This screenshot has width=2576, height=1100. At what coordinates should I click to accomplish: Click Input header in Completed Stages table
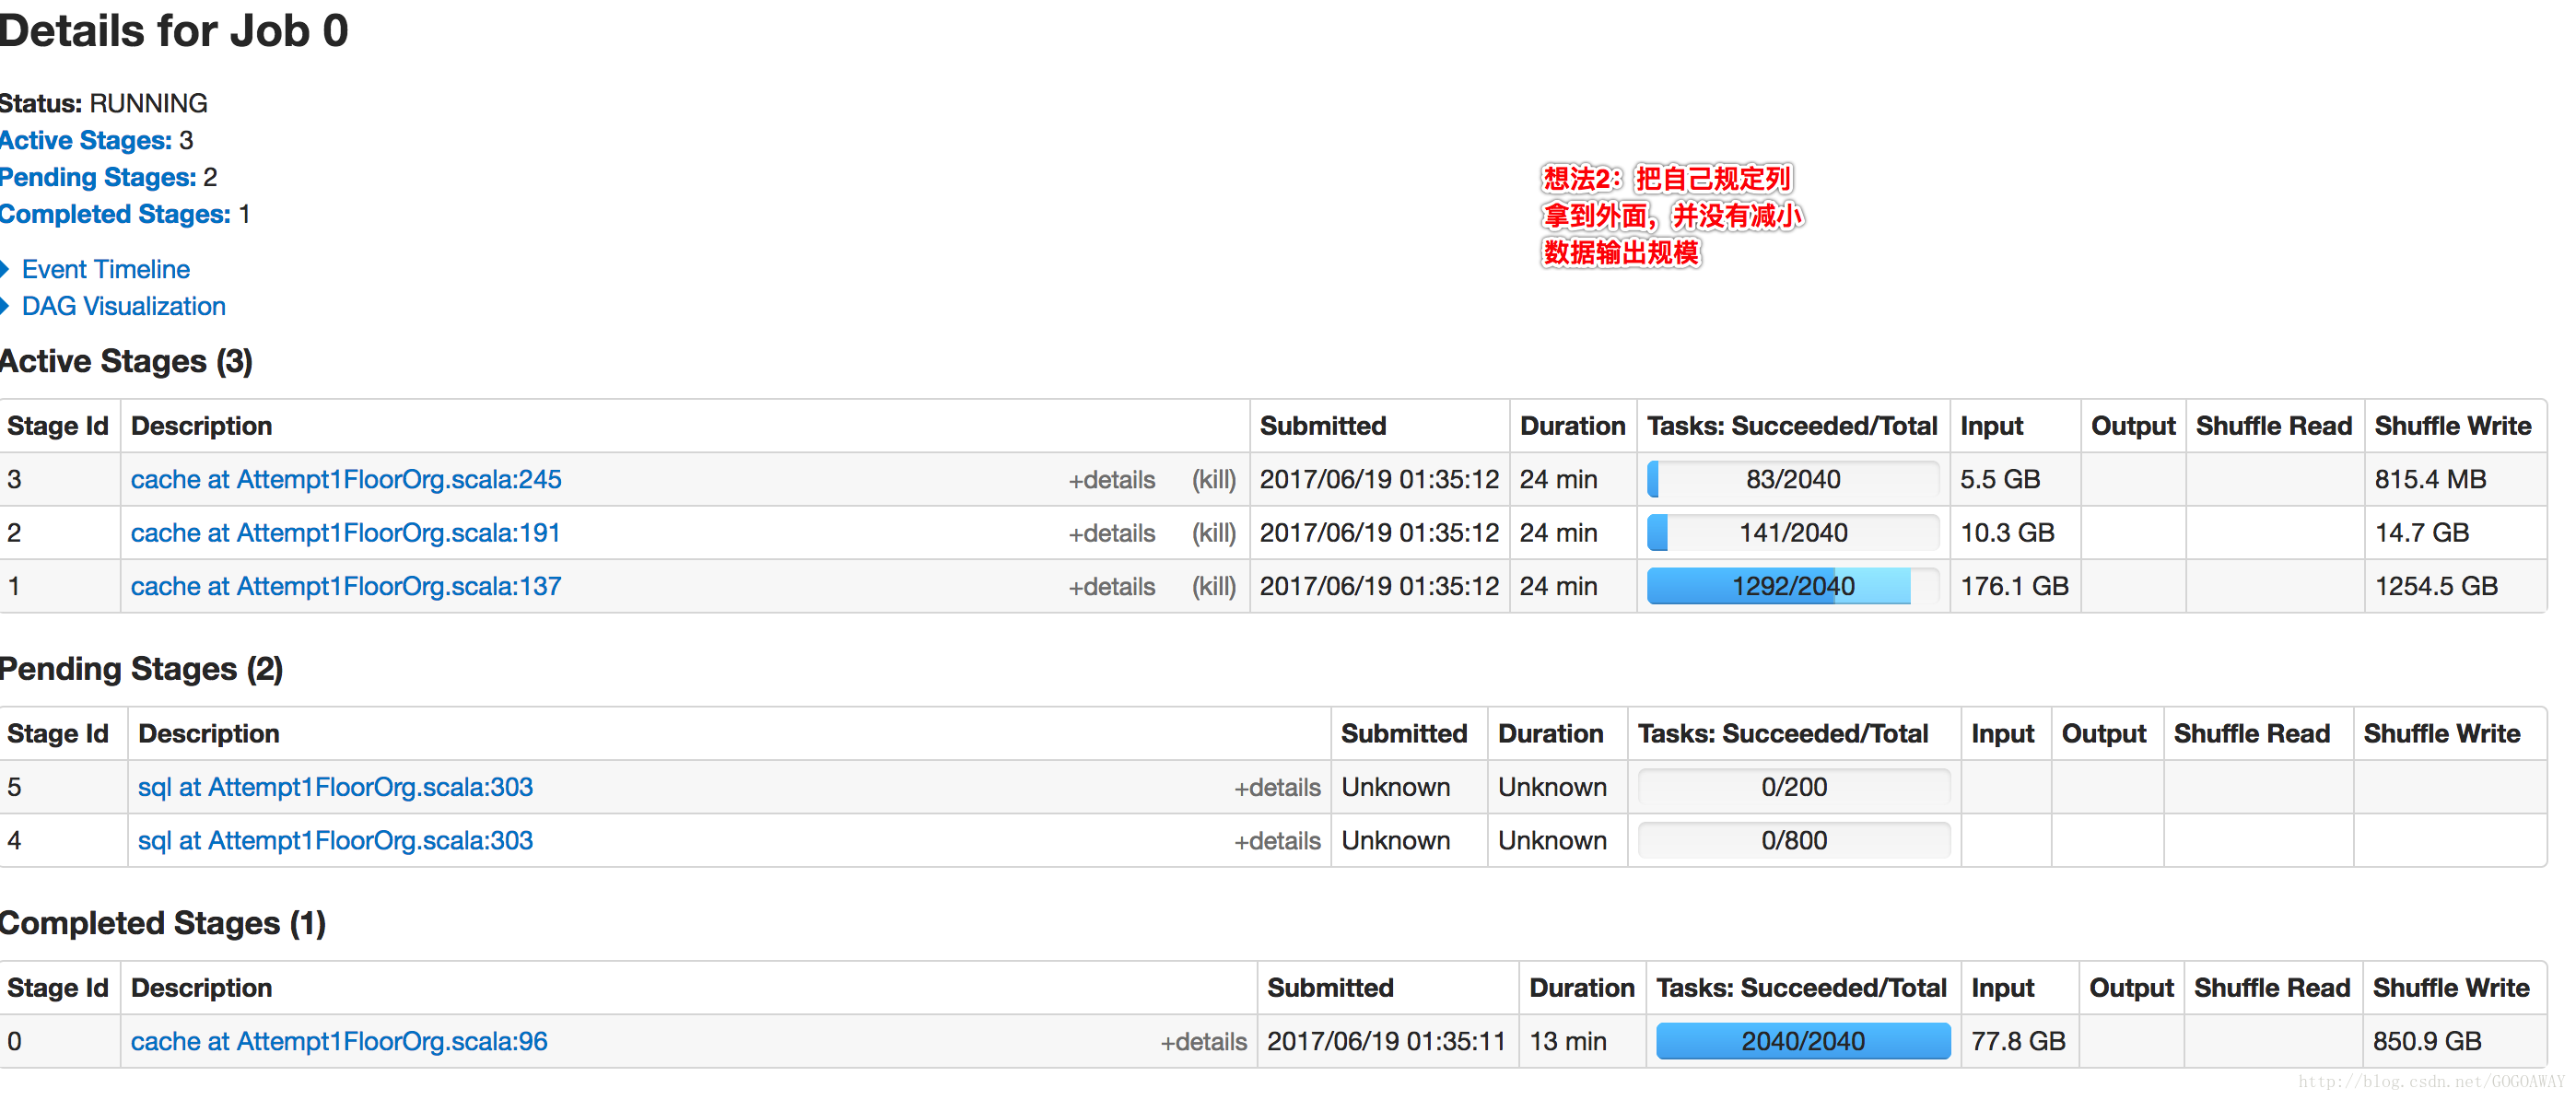pos(2002,988)
